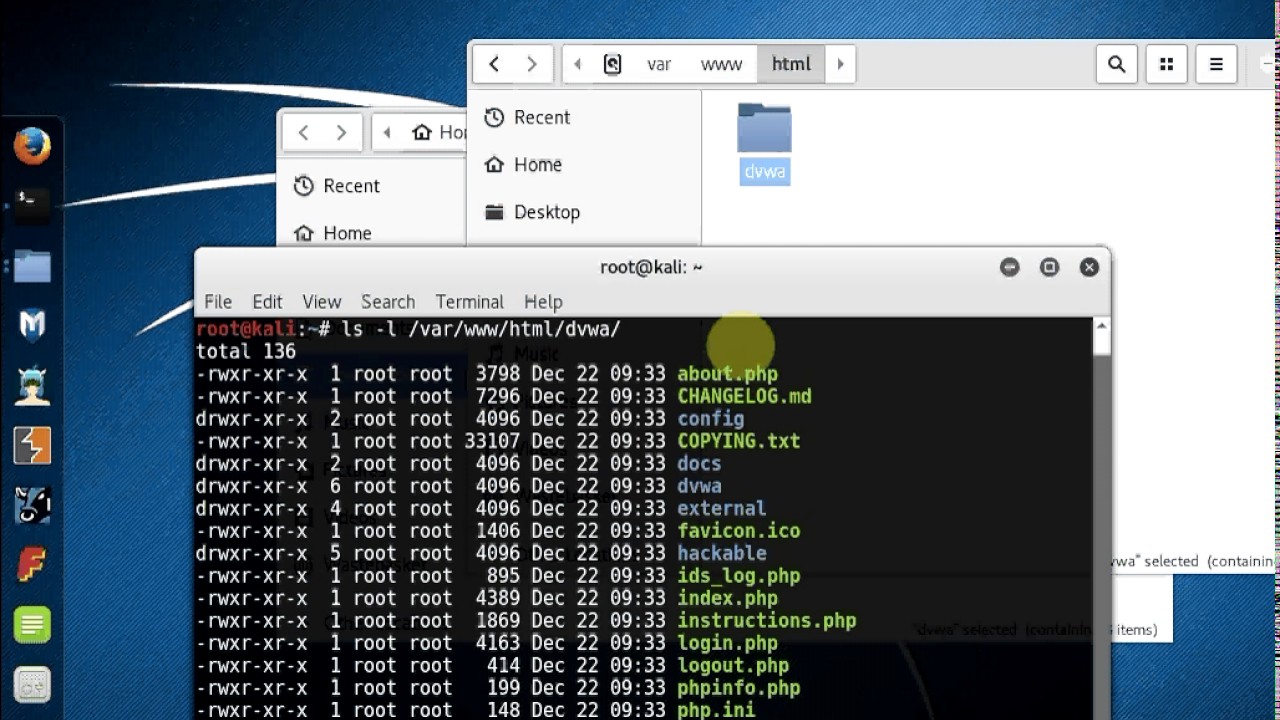Click right path scroll arrow in html window
Image resolution: width=1280 pixels, height=720 pixels.
pos(840,64)
